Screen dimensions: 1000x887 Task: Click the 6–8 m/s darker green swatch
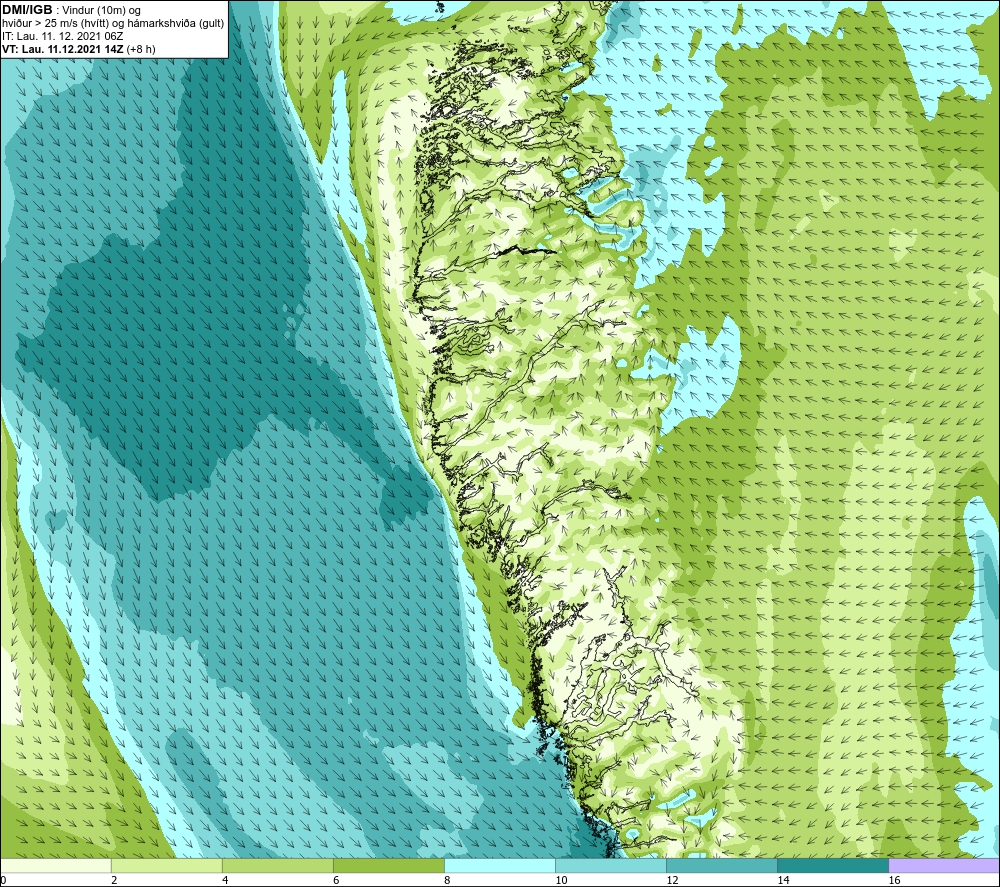pyautogui.click(x=389, y=866)
